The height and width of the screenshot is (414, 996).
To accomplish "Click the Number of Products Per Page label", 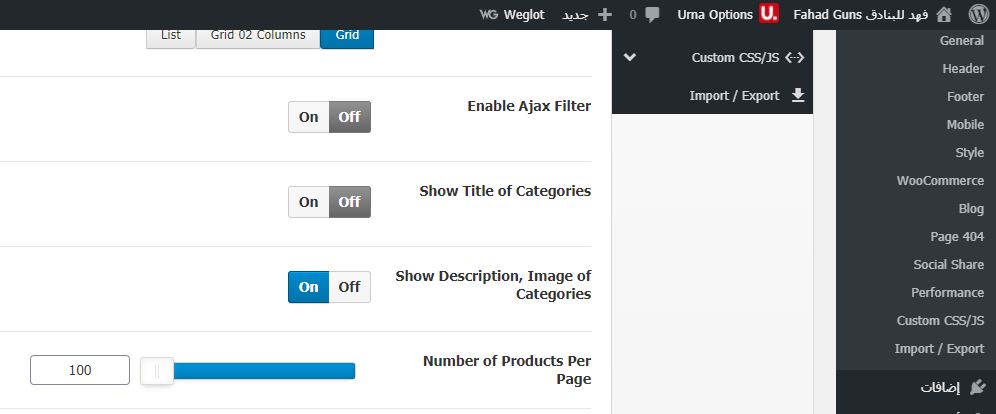I will tap(507, 370).
